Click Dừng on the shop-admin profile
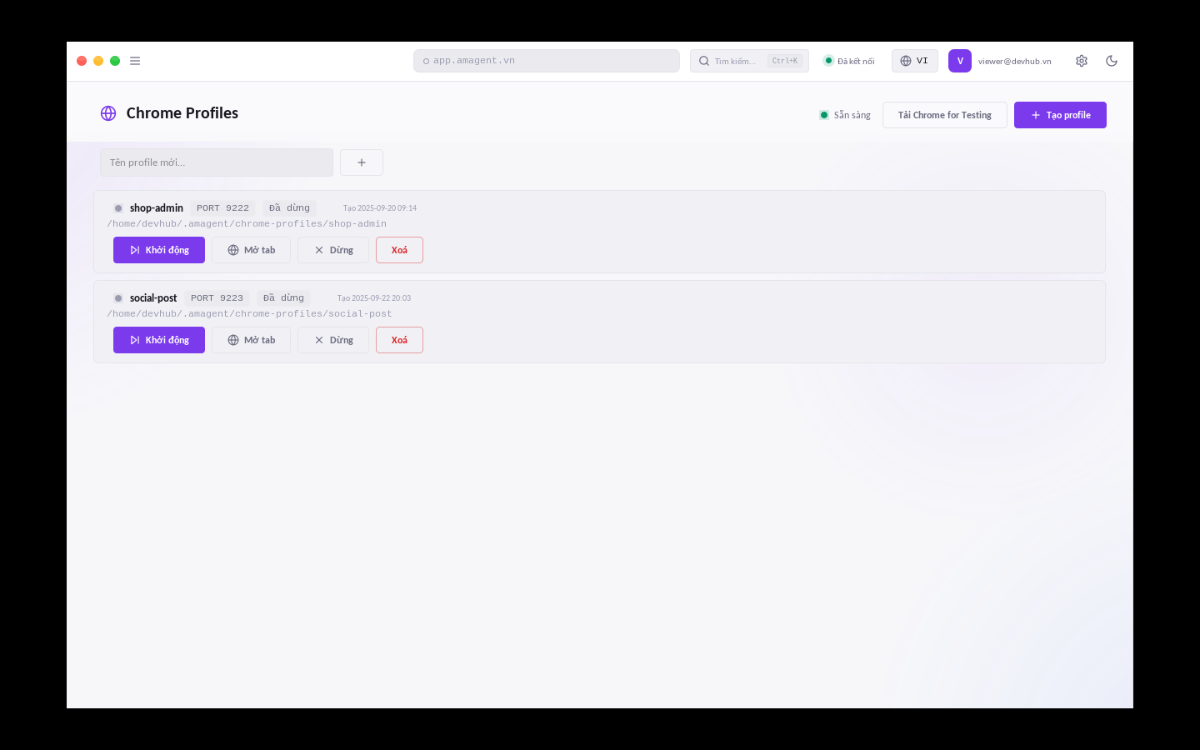The height and width of the screenshot is (750, 1200). pyautogui.click(x=333, y=250)
